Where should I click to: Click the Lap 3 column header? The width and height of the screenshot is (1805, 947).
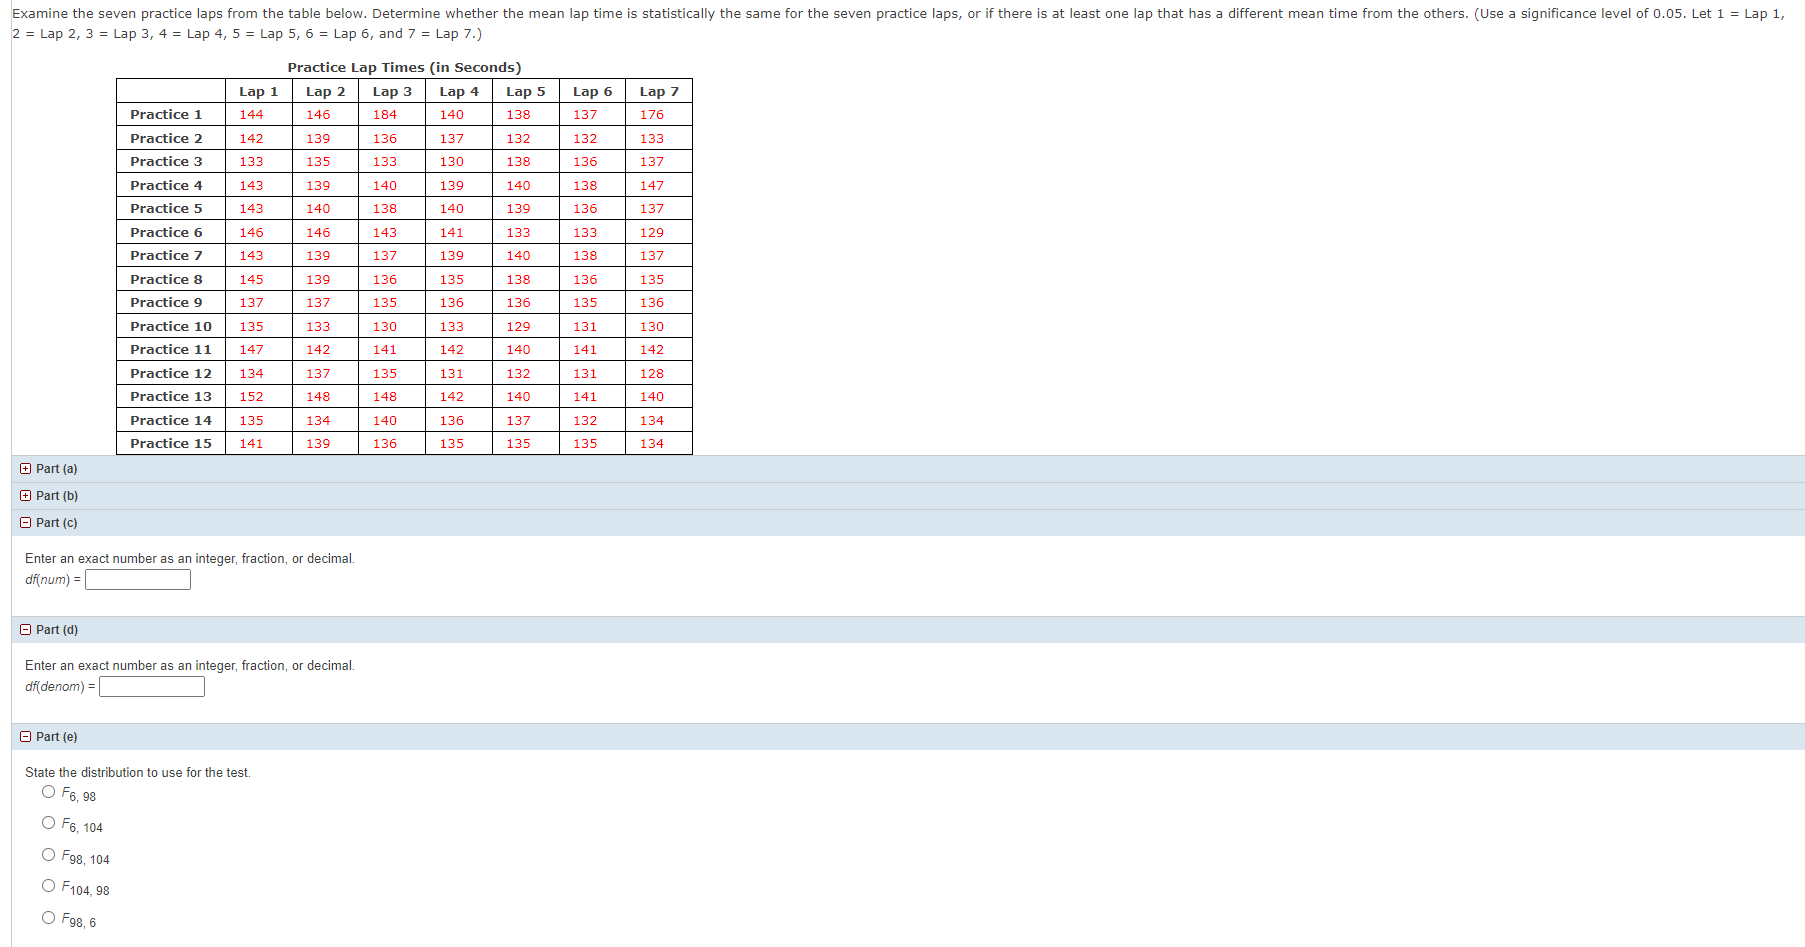[392, 91]
